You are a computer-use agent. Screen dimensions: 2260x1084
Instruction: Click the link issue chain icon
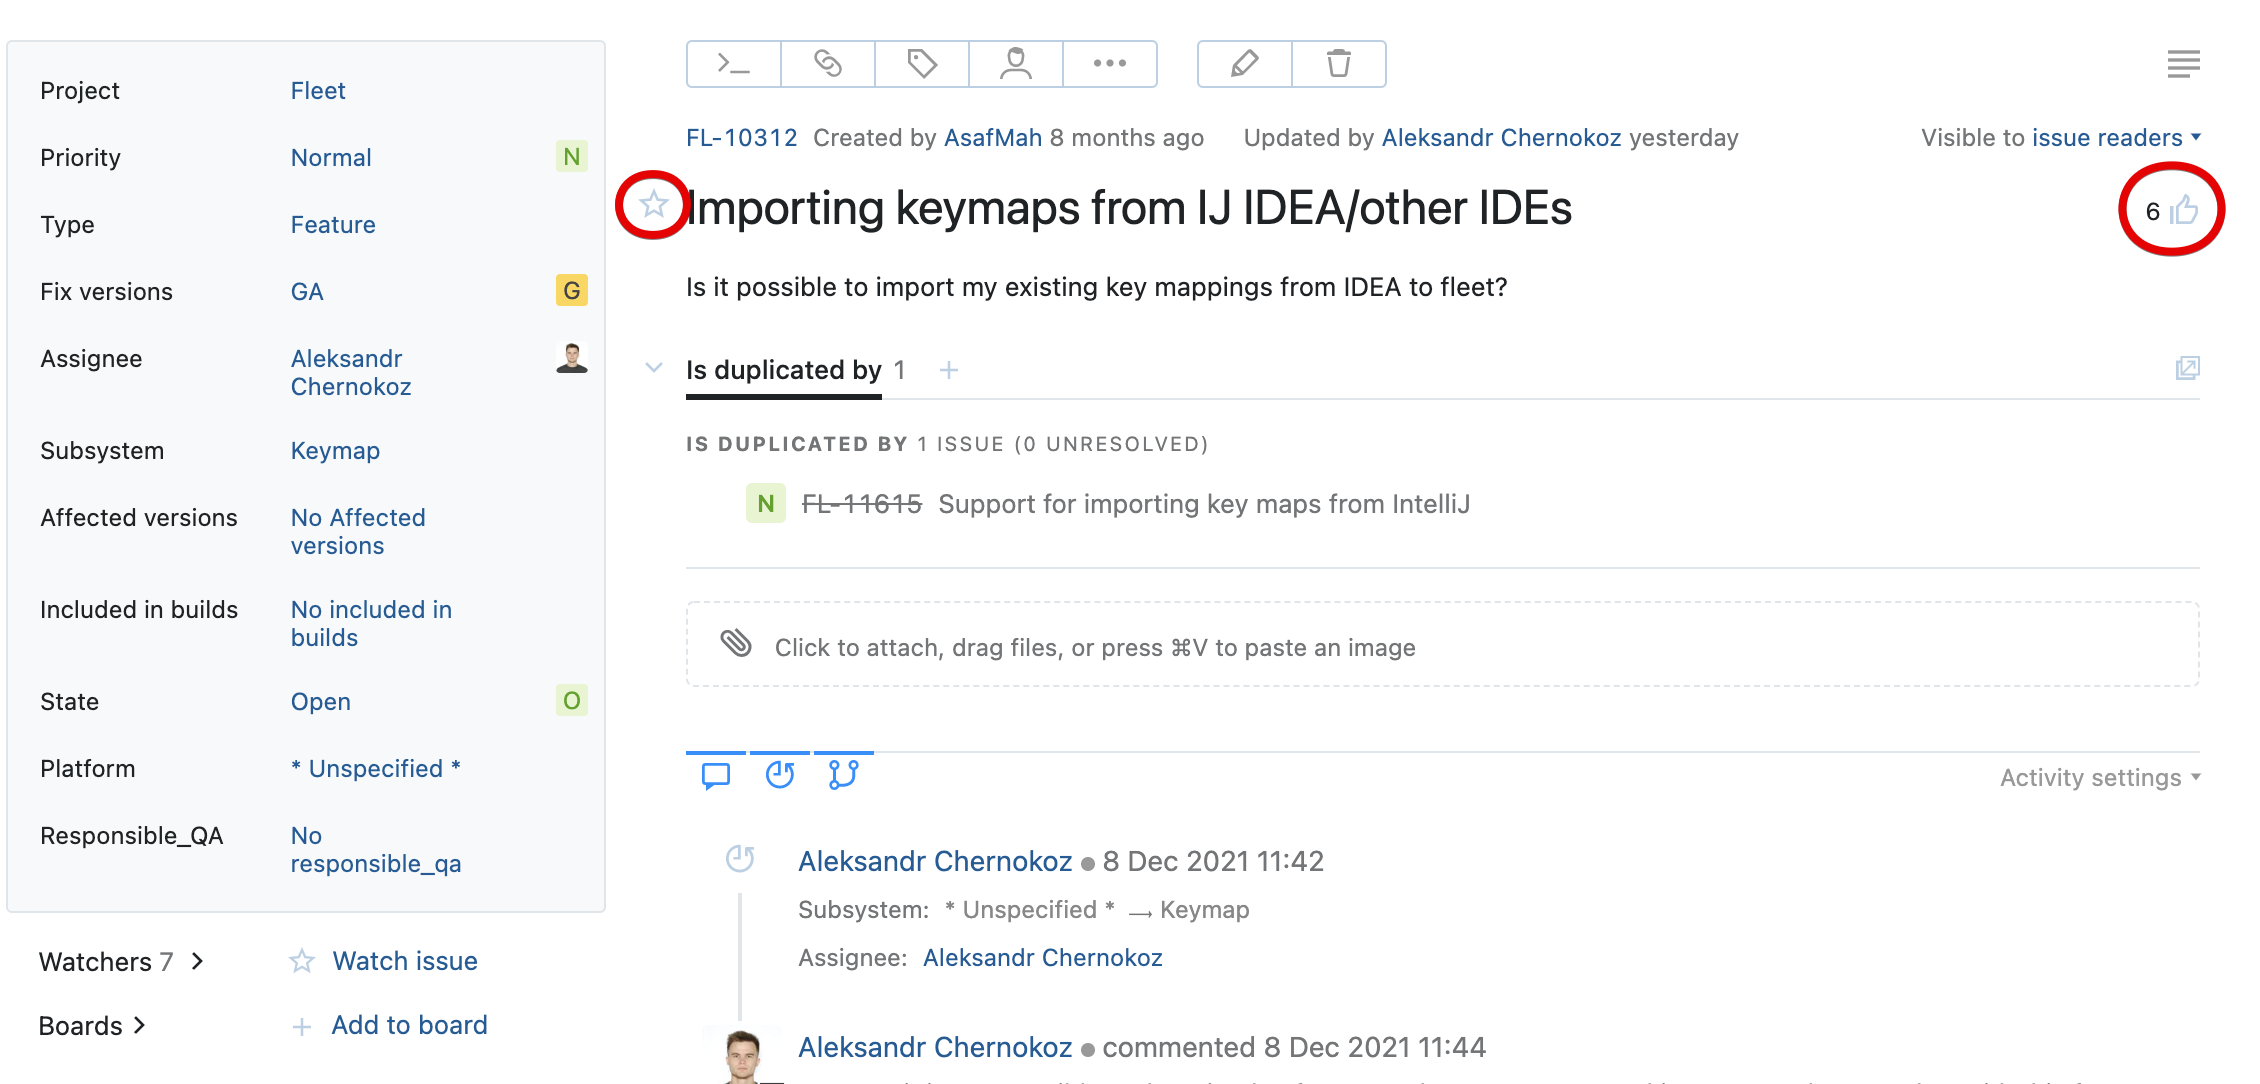click(828, 64)
